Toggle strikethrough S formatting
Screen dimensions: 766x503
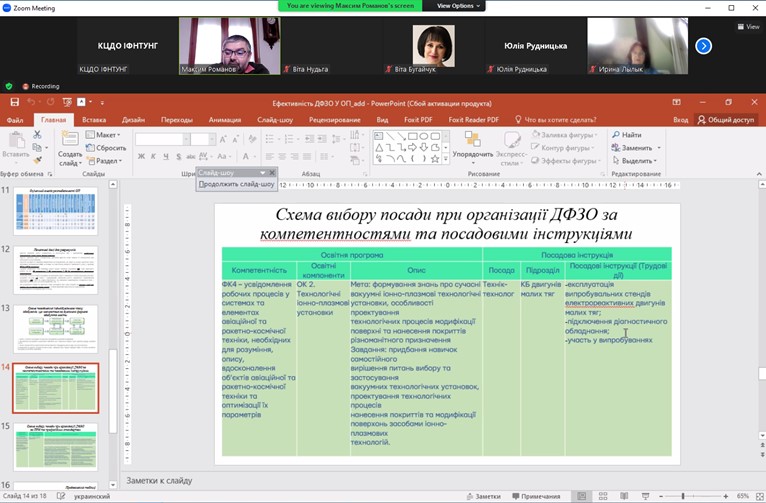(178, 156)
